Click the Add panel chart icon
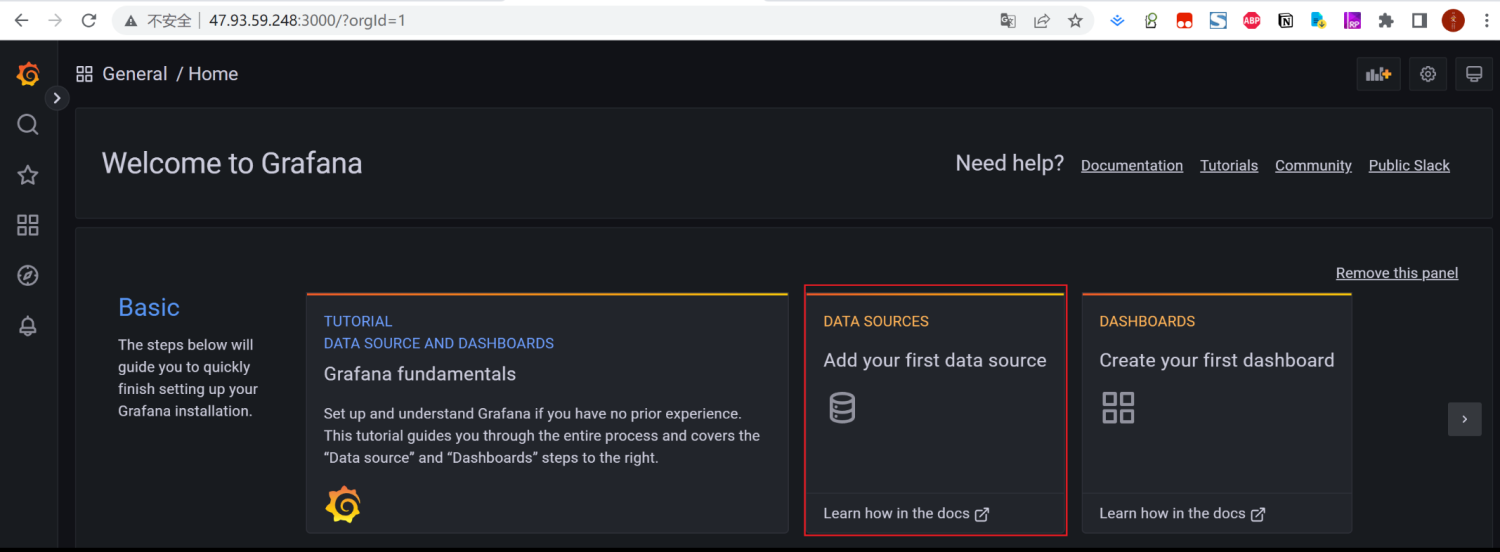 (x=1379, y=74)
